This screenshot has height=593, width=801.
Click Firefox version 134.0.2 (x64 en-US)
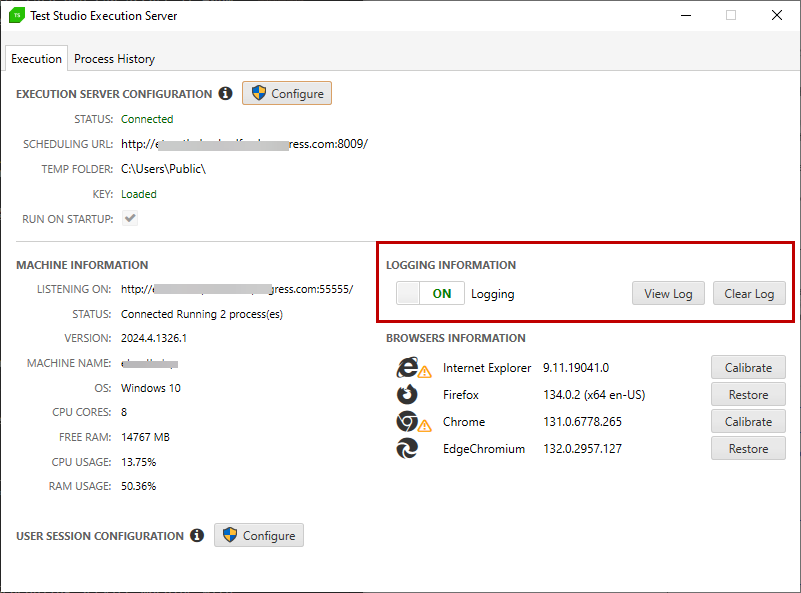[594, 395]
